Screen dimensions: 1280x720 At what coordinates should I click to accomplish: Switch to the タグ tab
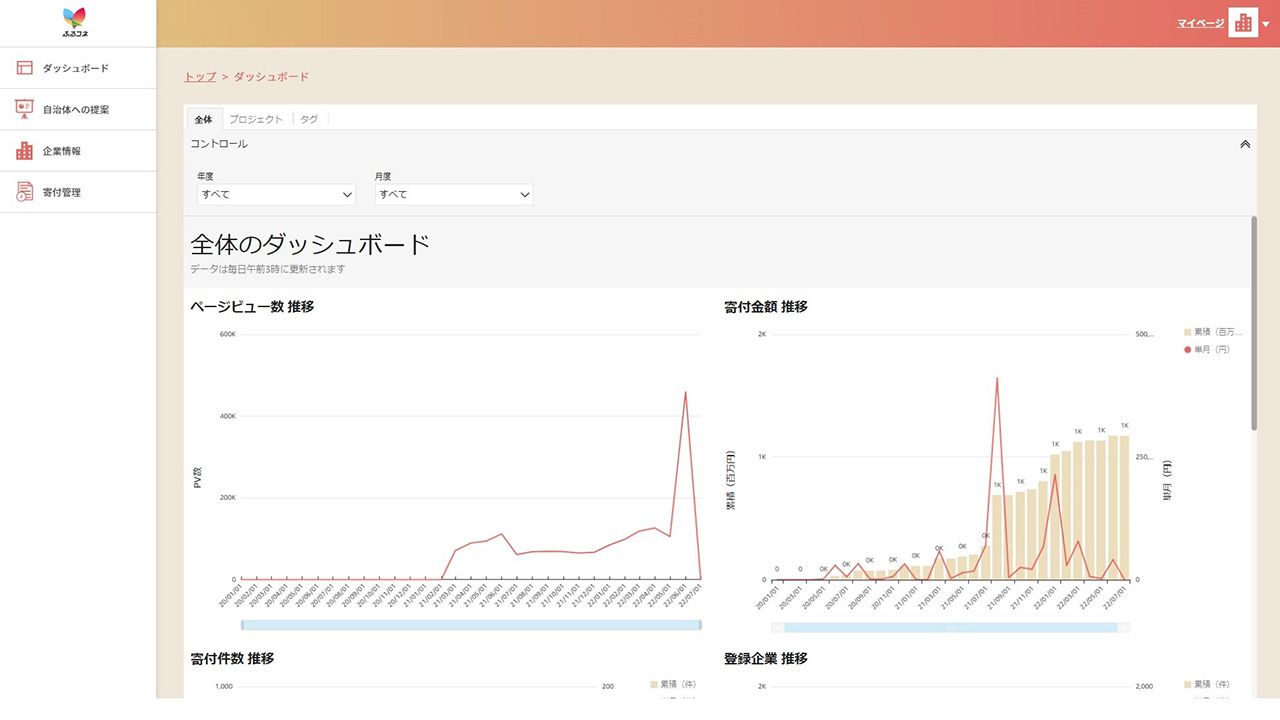[x=309, y=119]
